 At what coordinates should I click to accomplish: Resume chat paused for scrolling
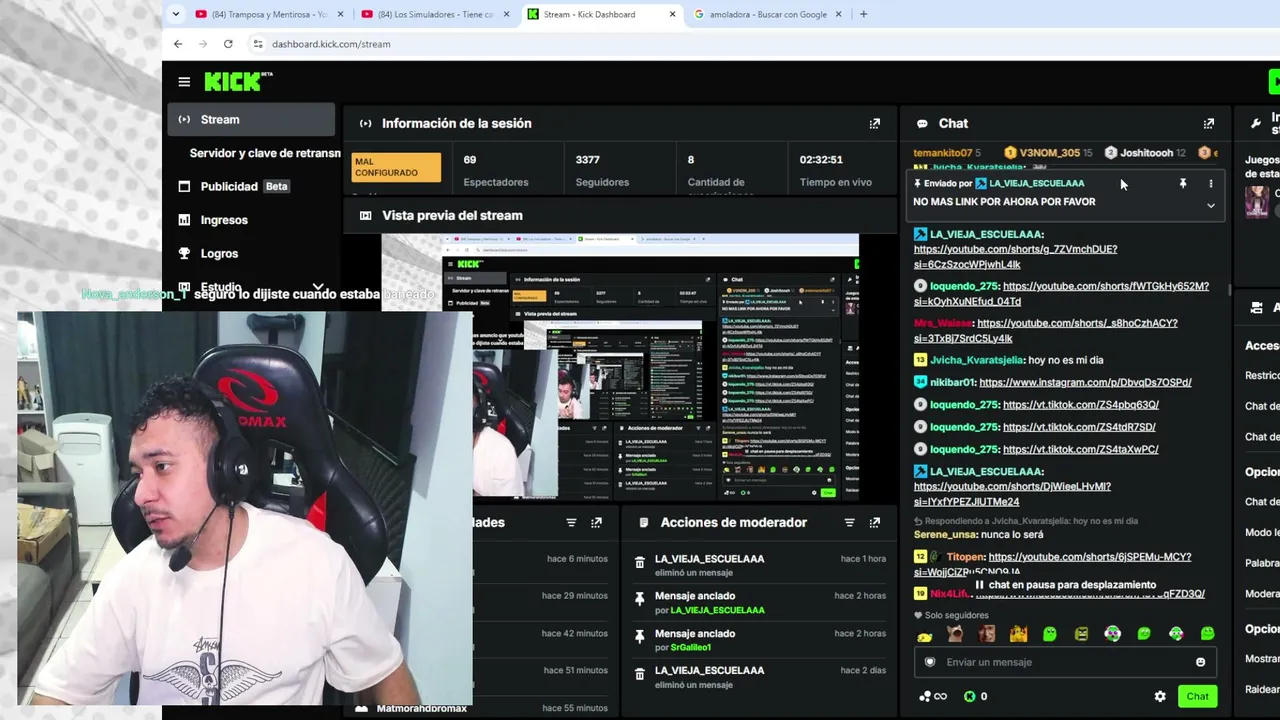1064,585
